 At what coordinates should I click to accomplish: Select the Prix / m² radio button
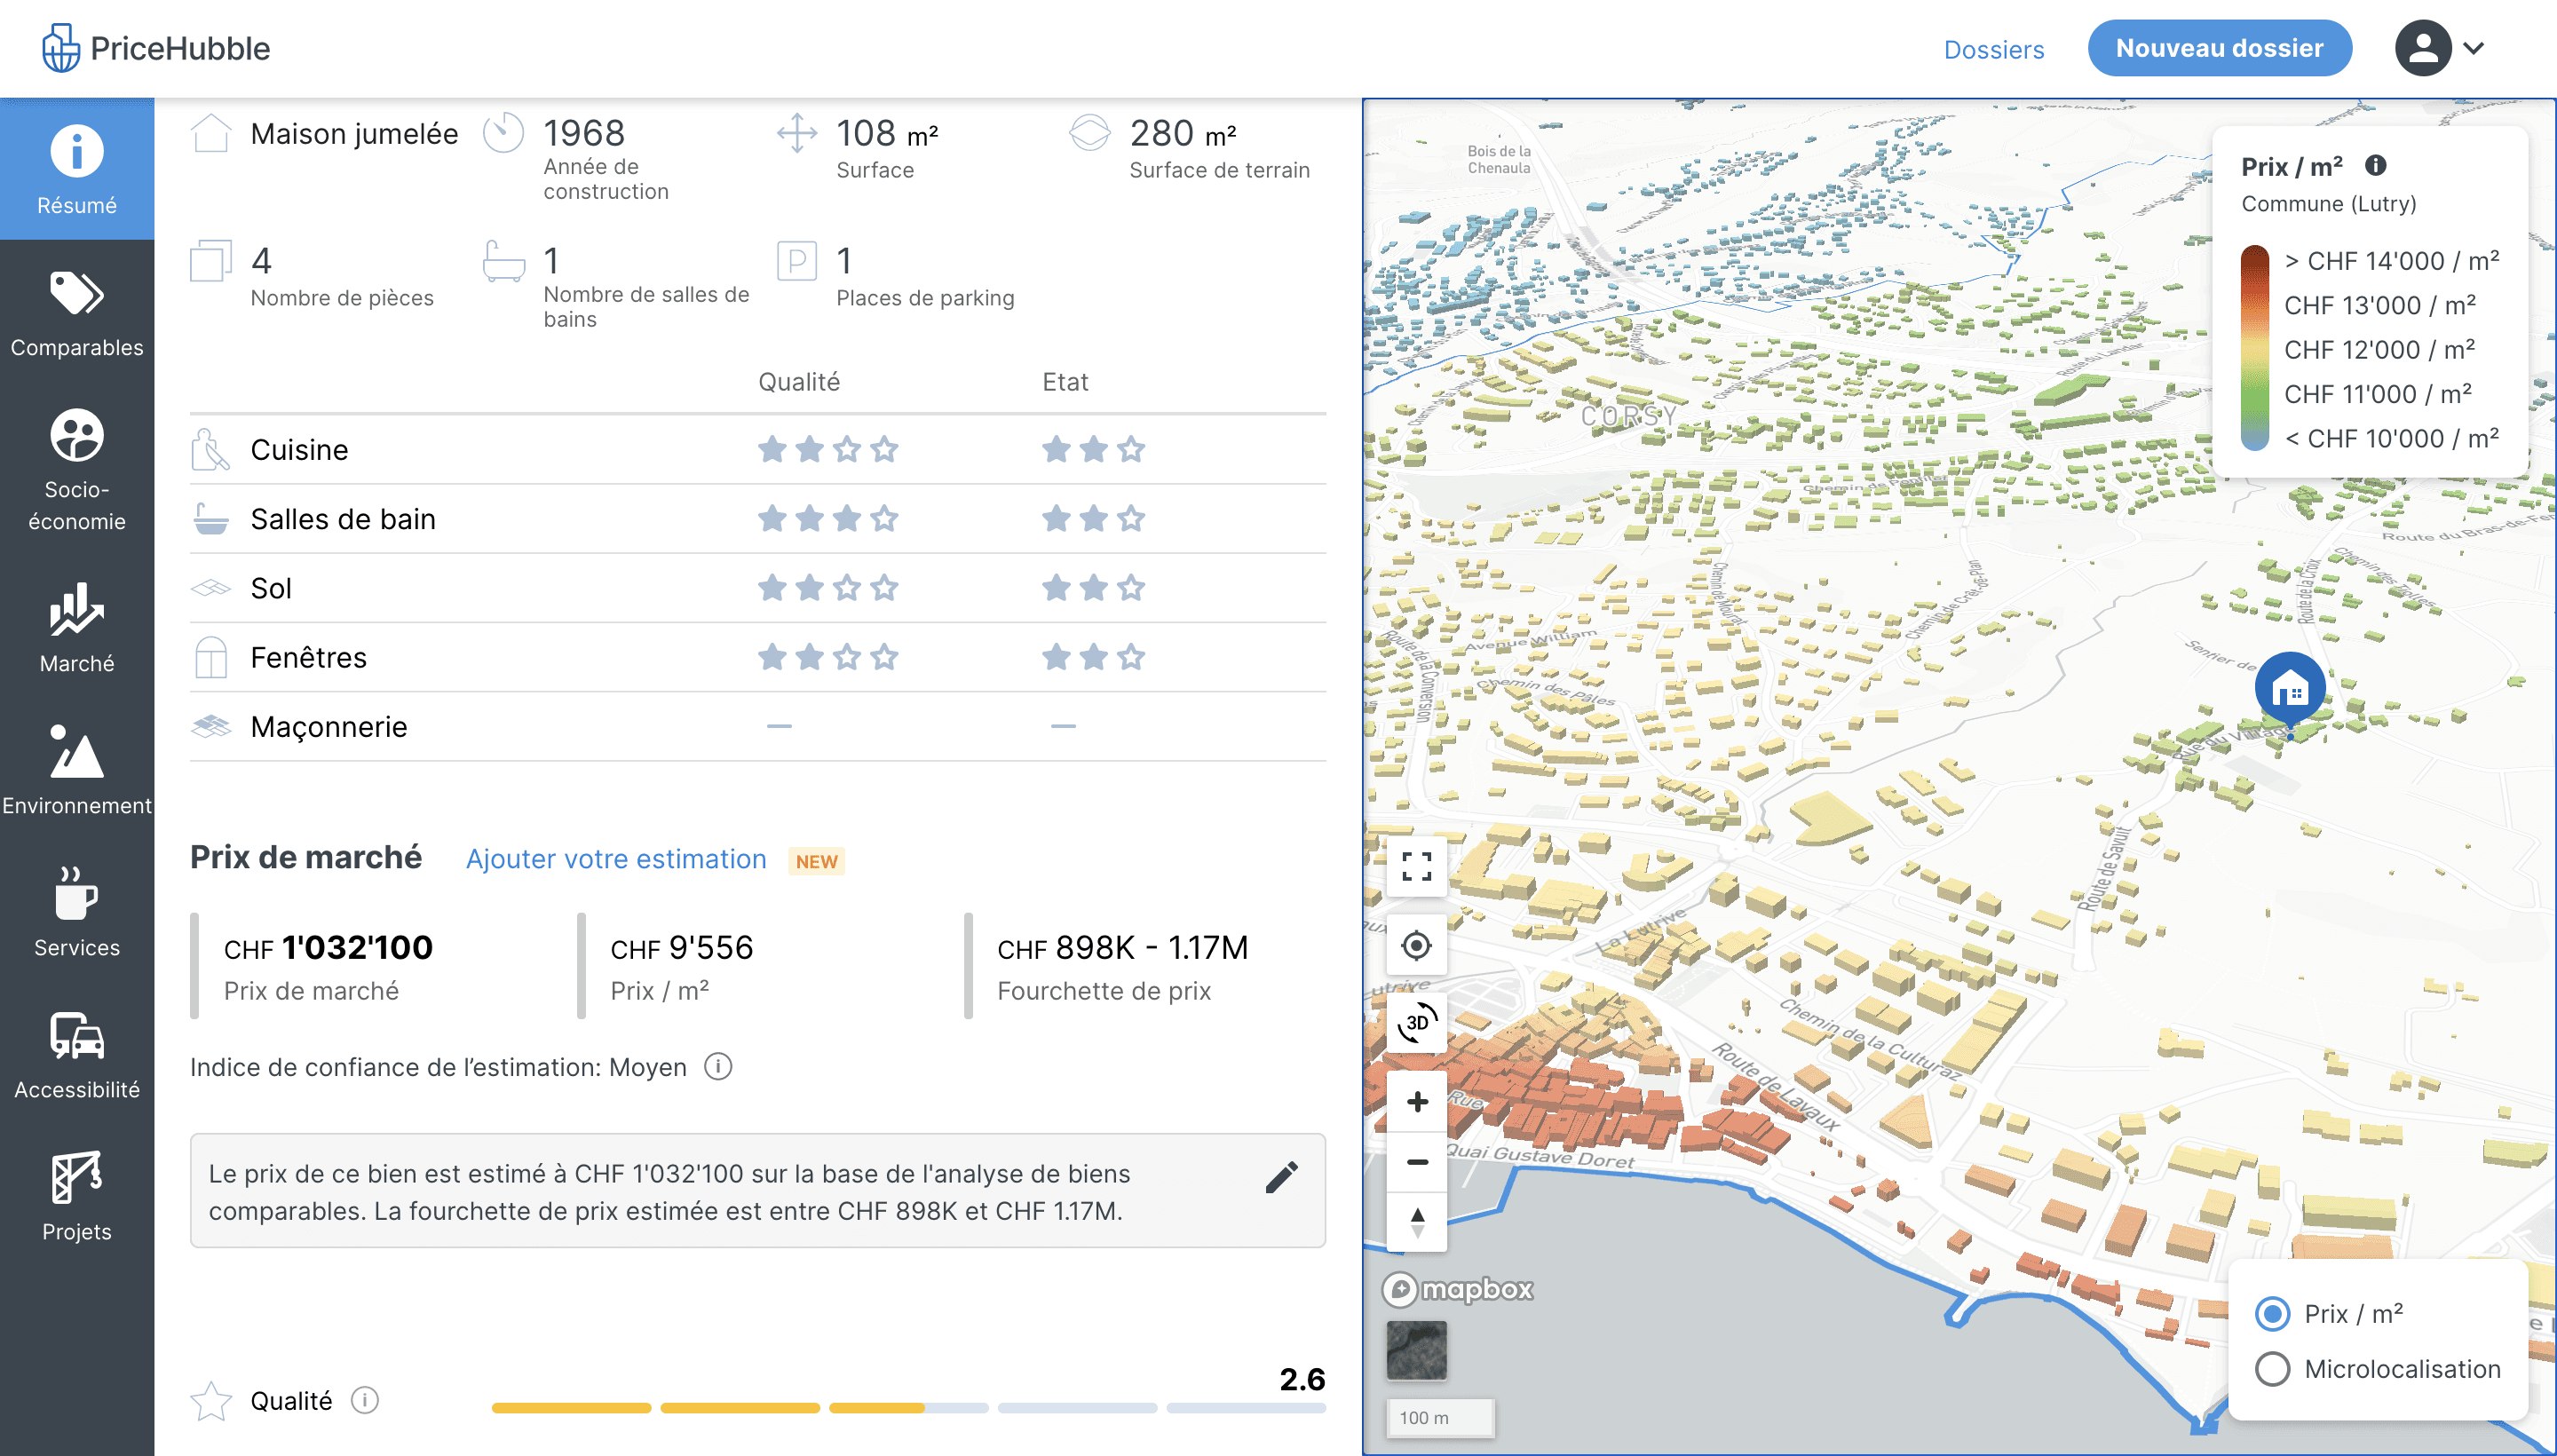(2272, 1313)
